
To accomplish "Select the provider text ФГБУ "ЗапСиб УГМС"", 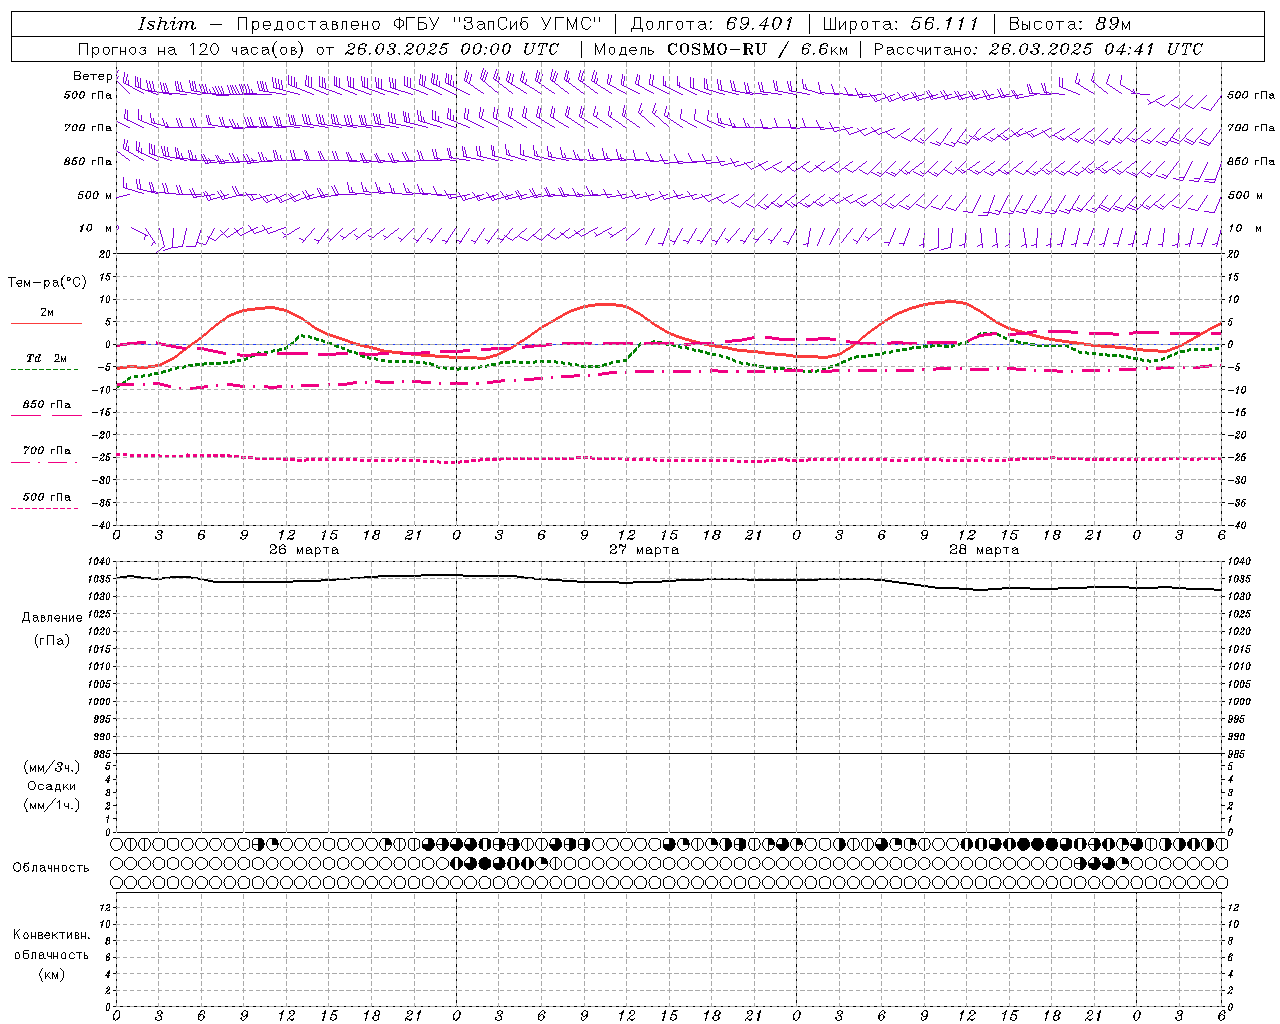I will pyautogui.click(x=499, y=24).
